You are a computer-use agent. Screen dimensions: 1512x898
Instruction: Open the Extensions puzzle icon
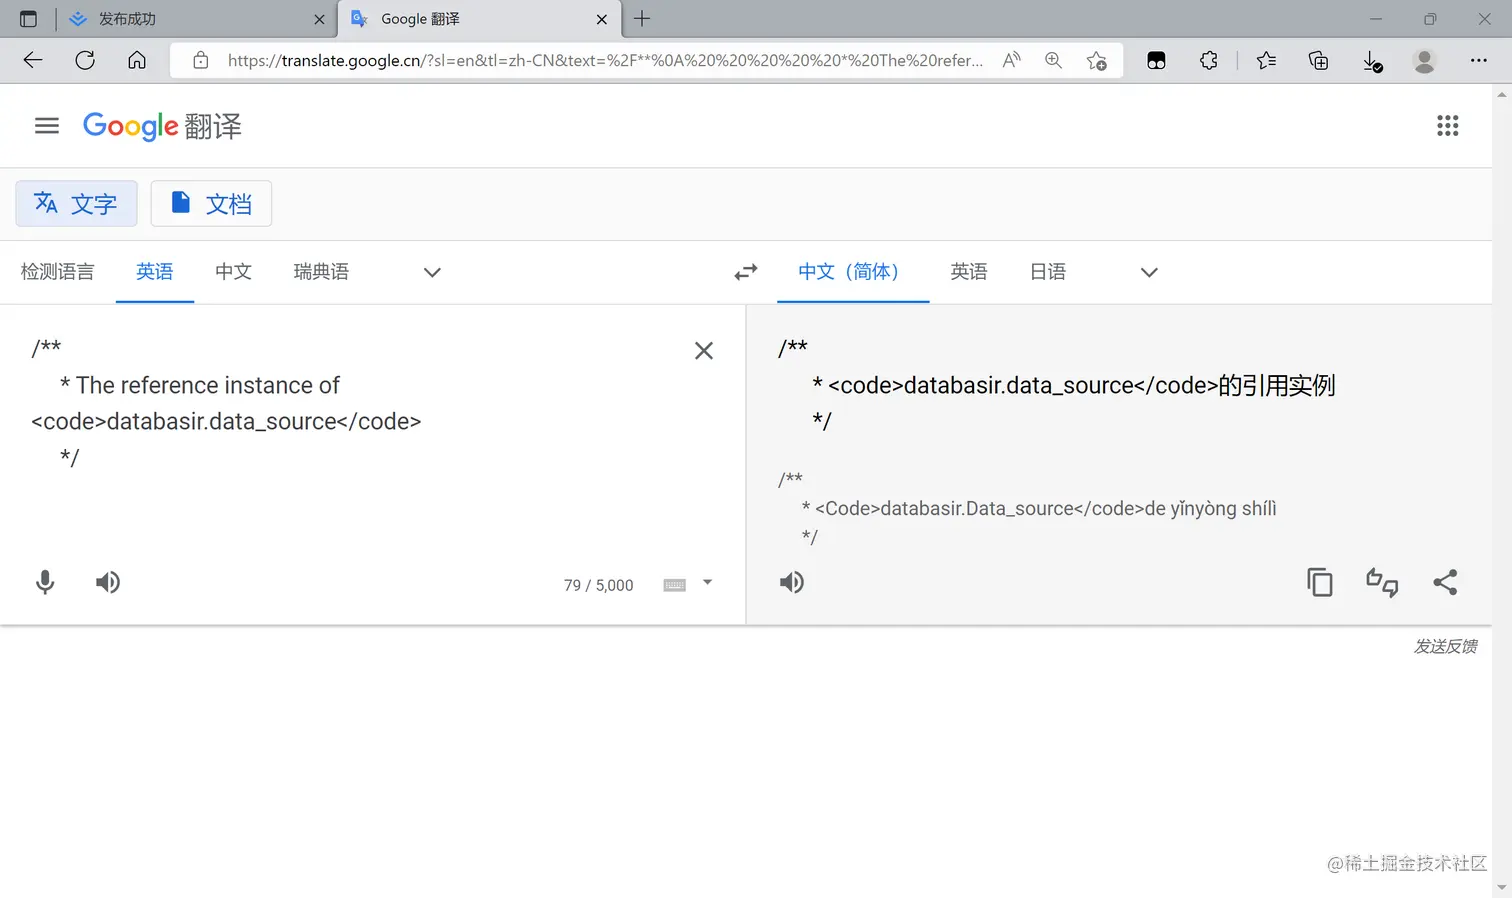[x=1209, y=60]
